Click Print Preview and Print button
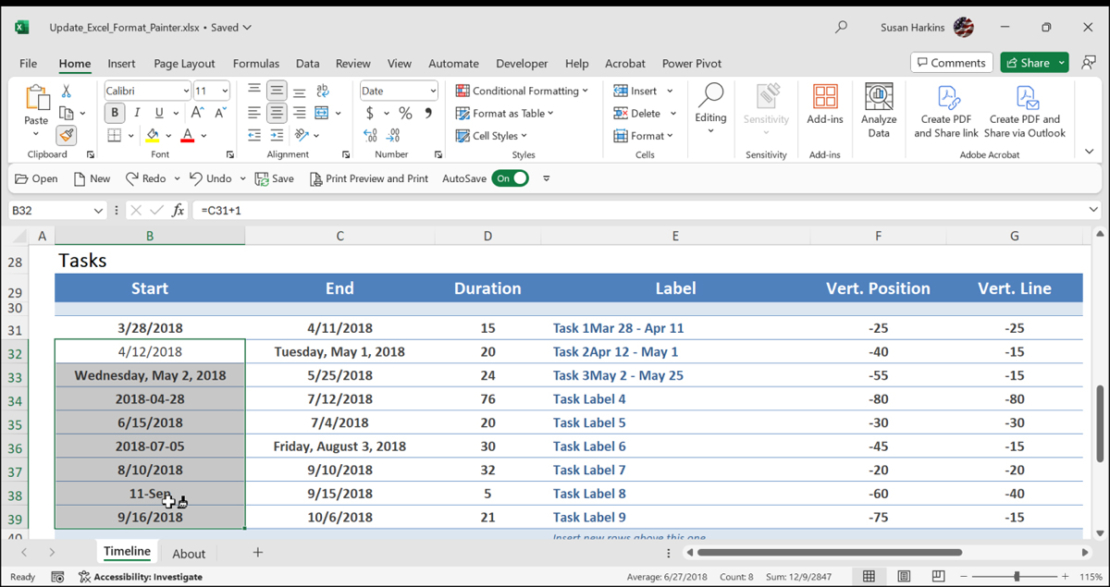Screen dimensions: 1110x587 tap(369, 178)
